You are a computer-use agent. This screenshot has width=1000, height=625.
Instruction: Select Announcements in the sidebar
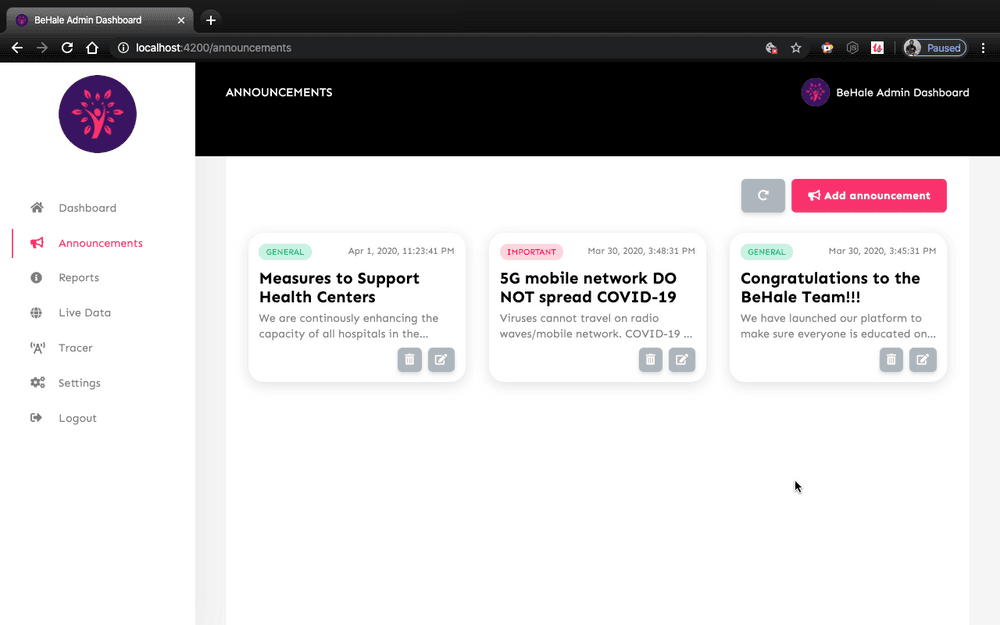tap(100, 243)
